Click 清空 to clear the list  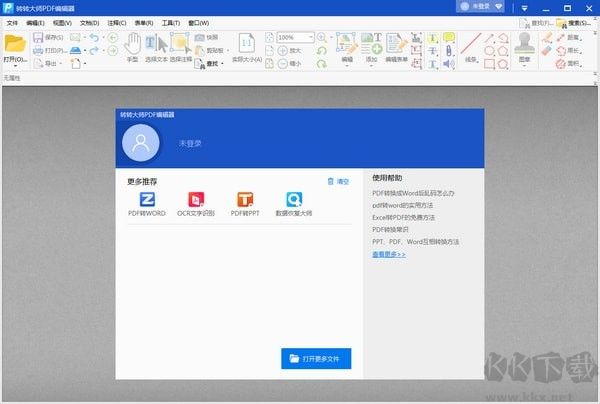339,181
